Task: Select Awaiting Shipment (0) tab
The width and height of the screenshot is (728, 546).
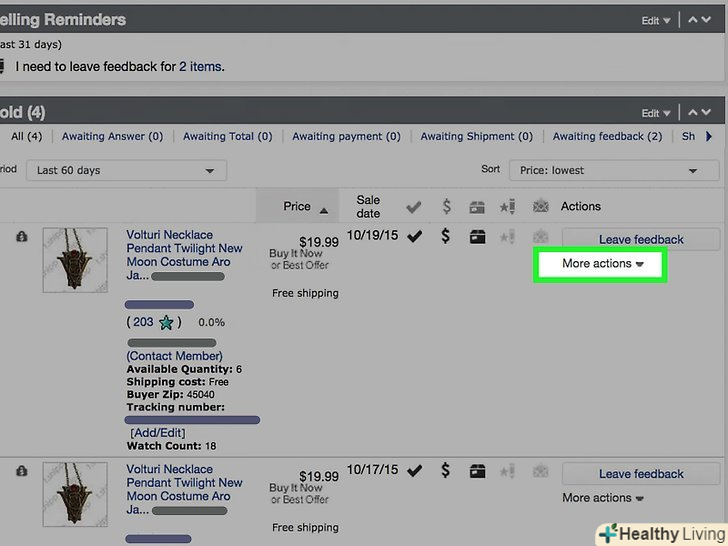Action: (476, 136)
